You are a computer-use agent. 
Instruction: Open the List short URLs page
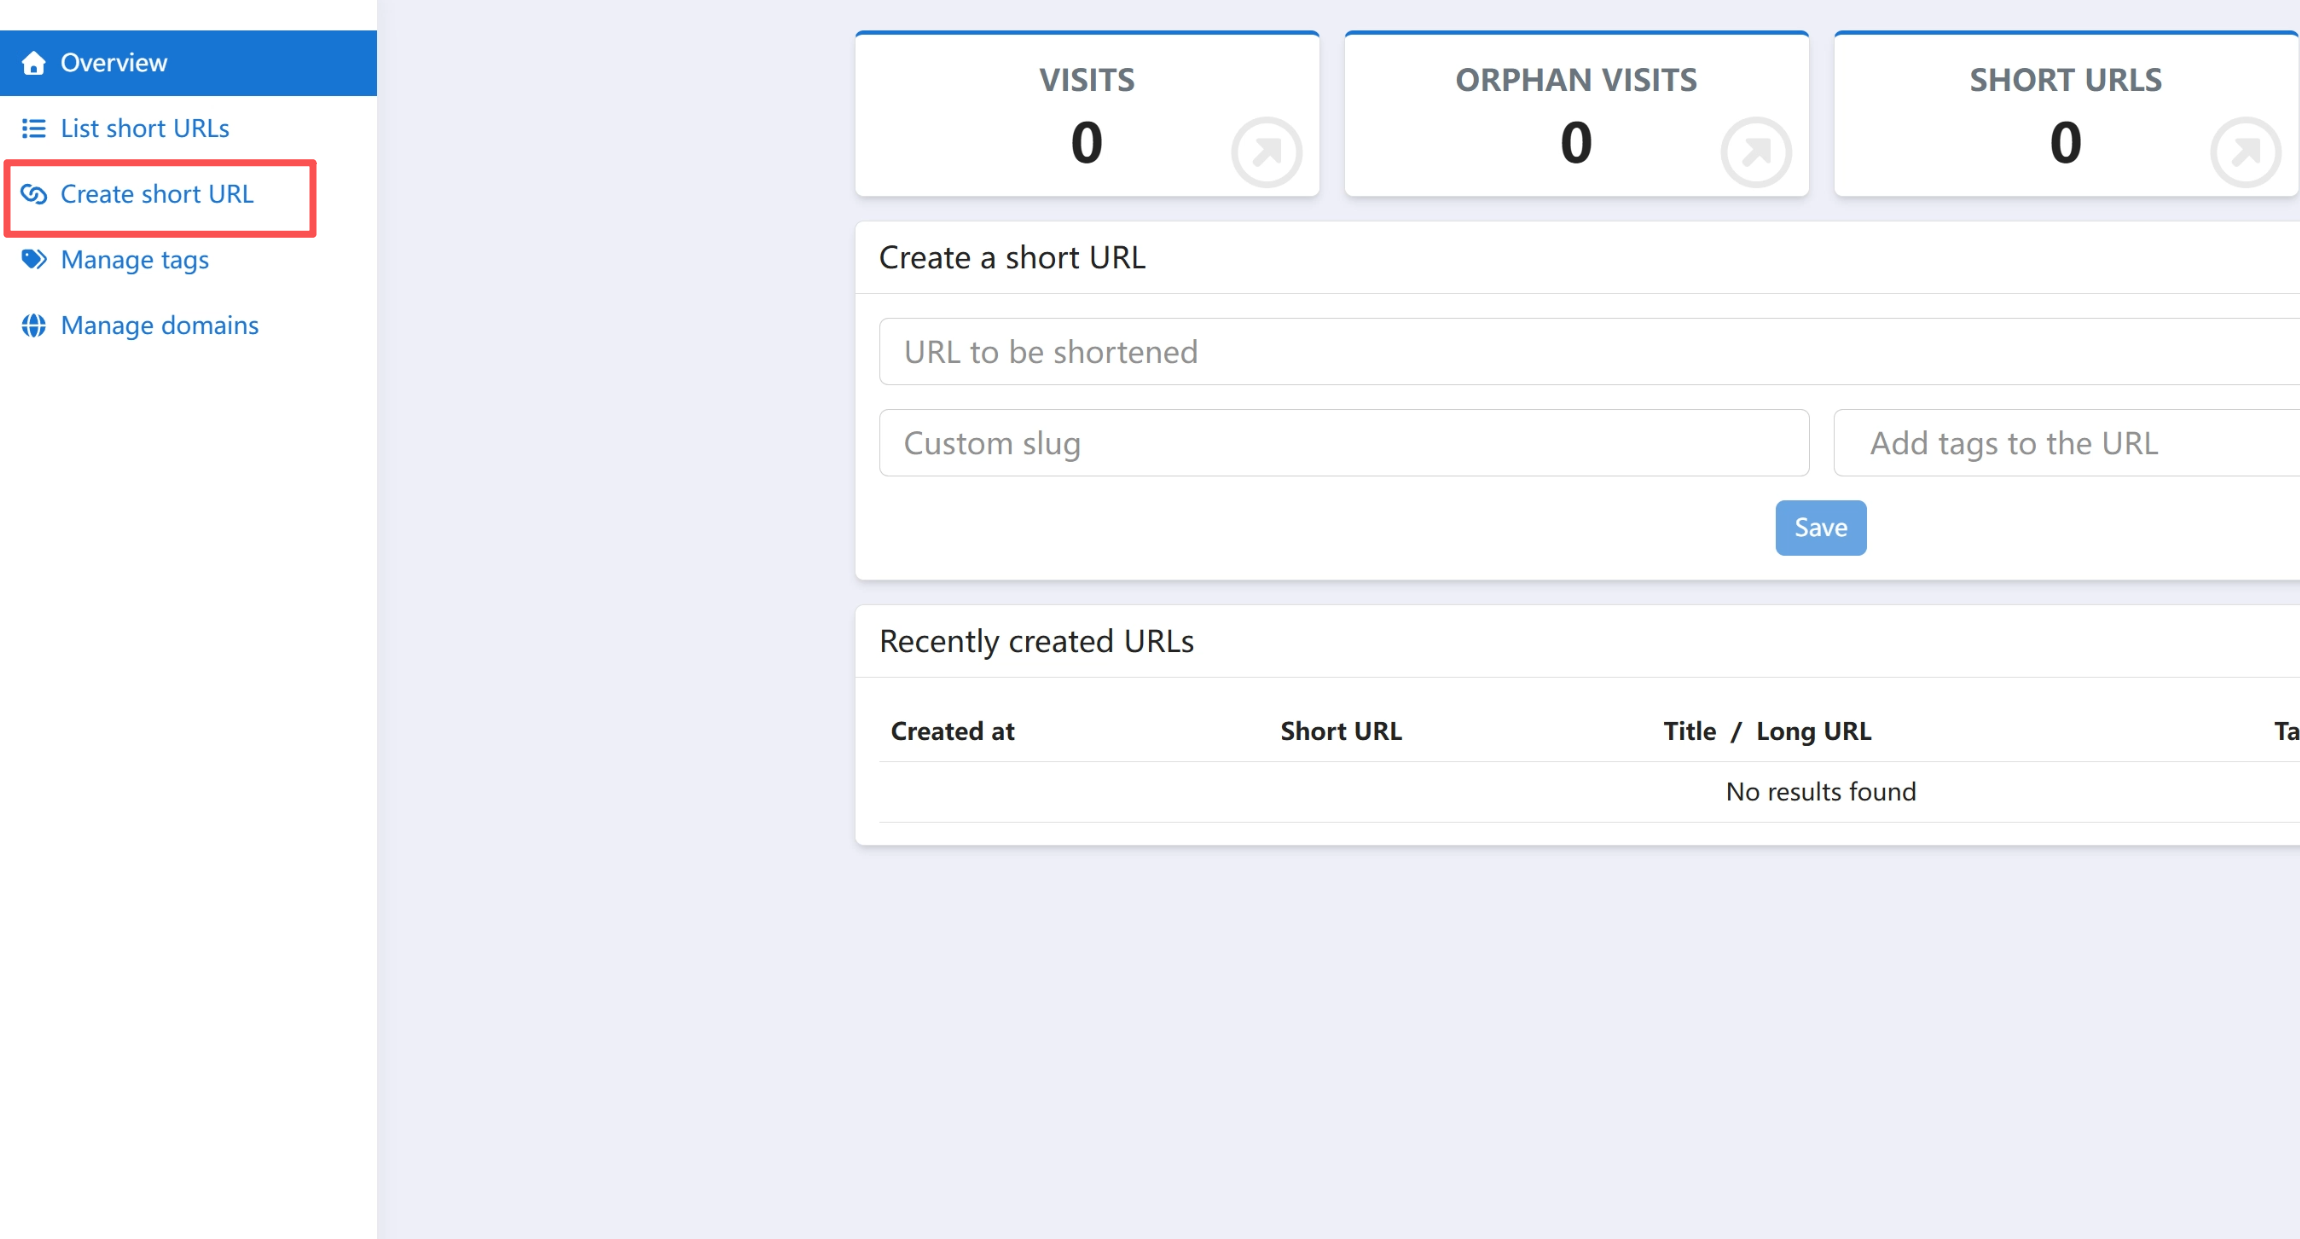pos(145,128)
